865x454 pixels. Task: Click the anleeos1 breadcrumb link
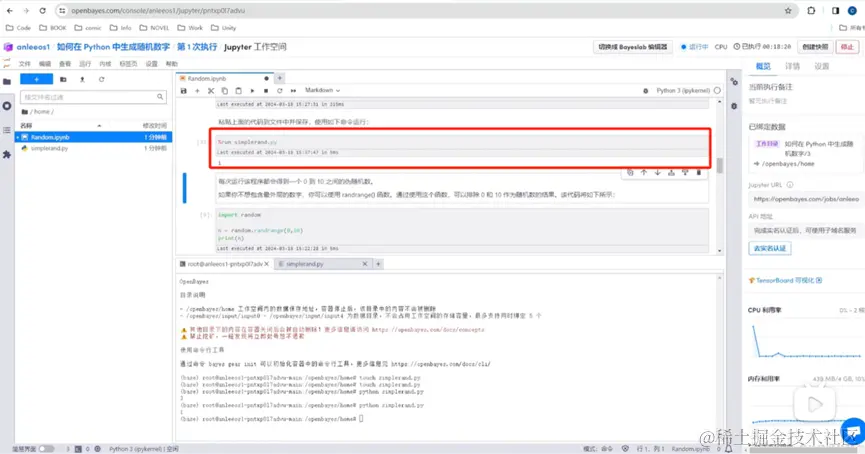(33, 47)
